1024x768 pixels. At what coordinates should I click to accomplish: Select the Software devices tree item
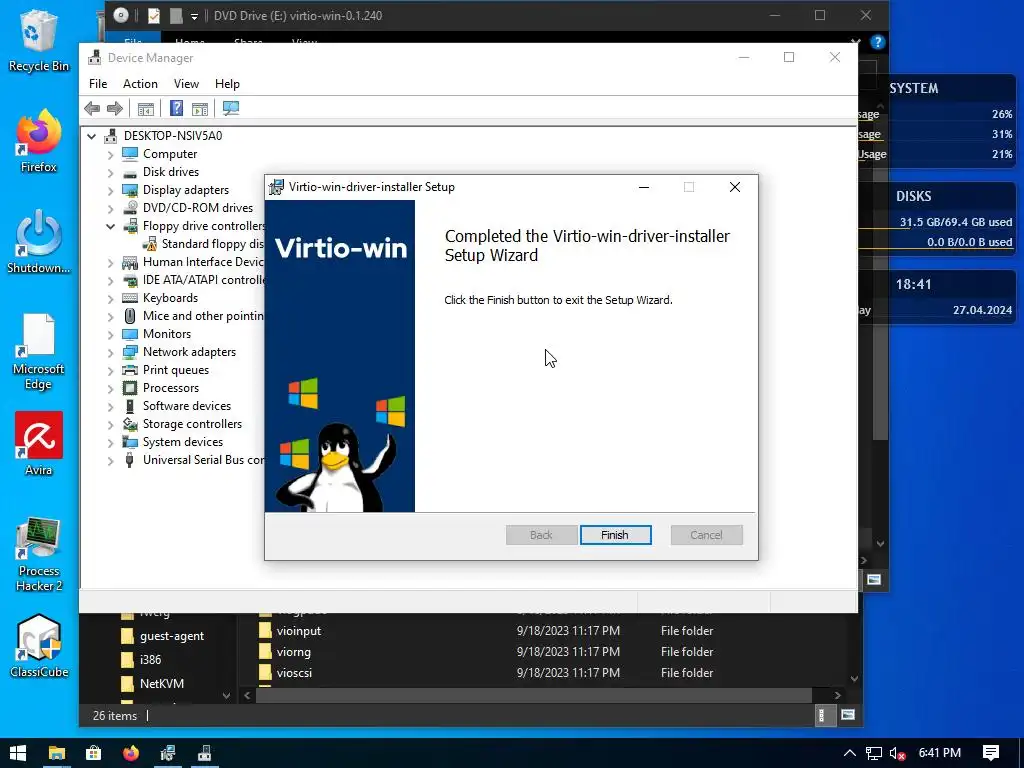coord(187,406)
